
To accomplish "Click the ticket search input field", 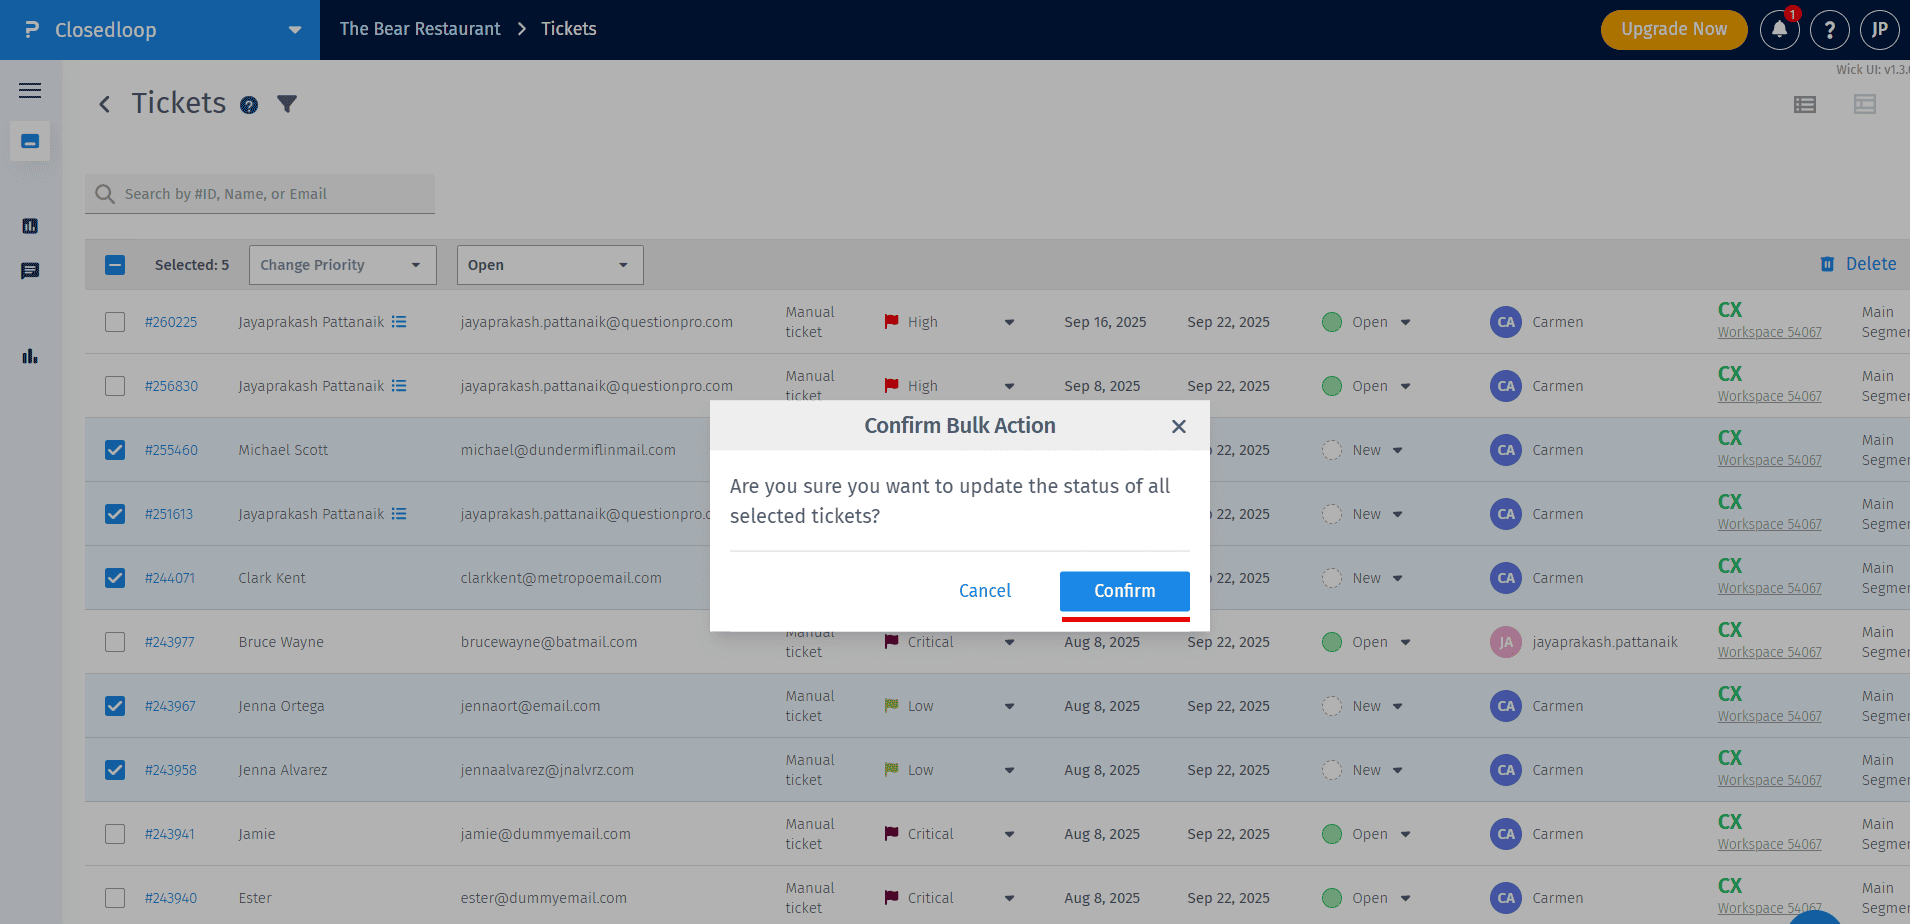I will click(x=270, y=194).
